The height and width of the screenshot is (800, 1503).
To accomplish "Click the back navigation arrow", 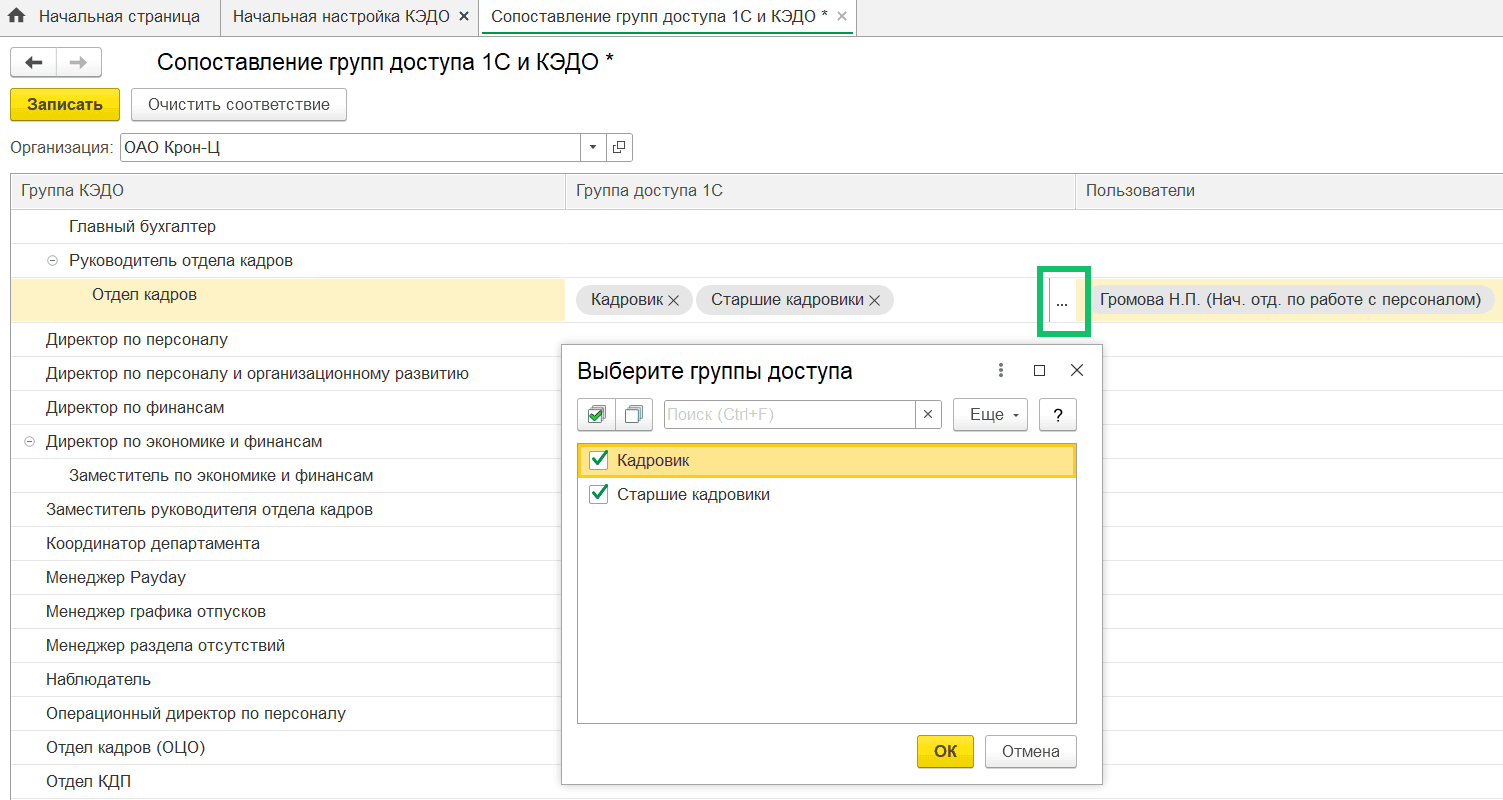I will (x=33, y=62).
